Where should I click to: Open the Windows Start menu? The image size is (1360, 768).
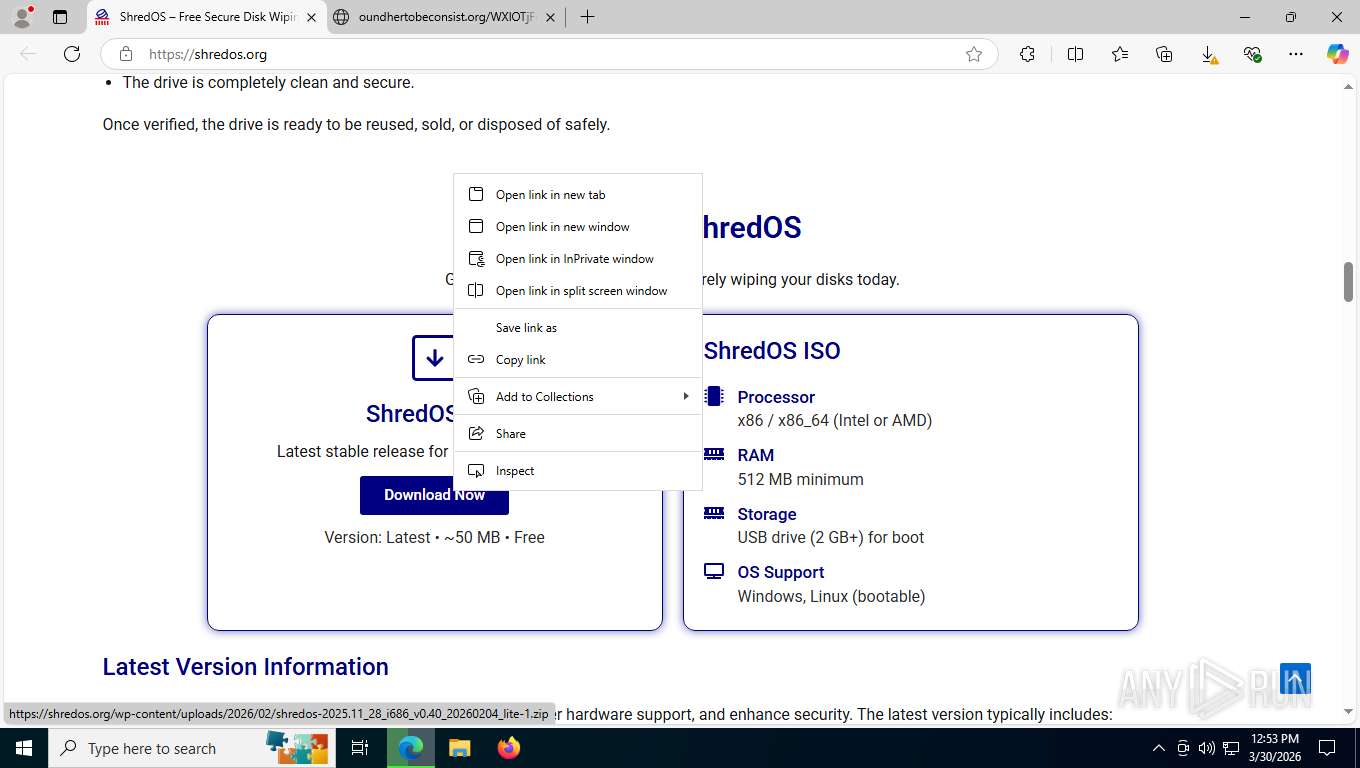coord(23,748)
